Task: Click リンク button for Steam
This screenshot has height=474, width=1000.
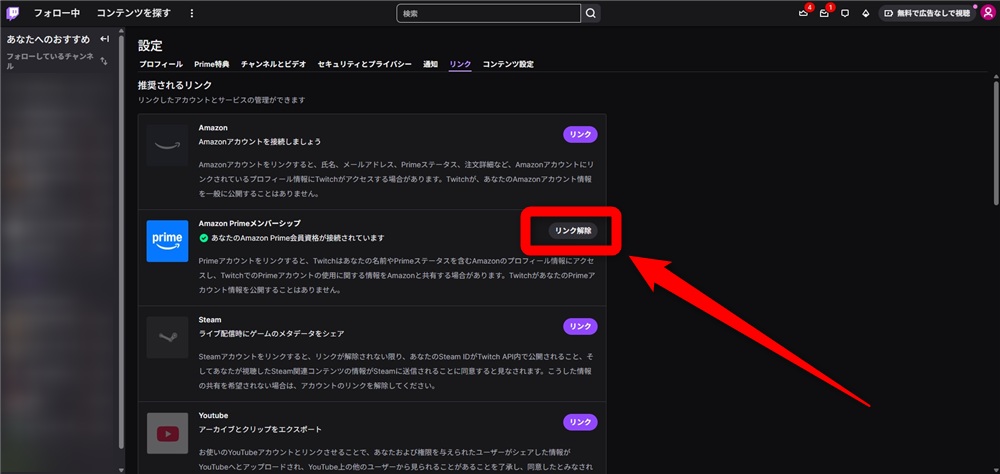Action: pos(580,326)
